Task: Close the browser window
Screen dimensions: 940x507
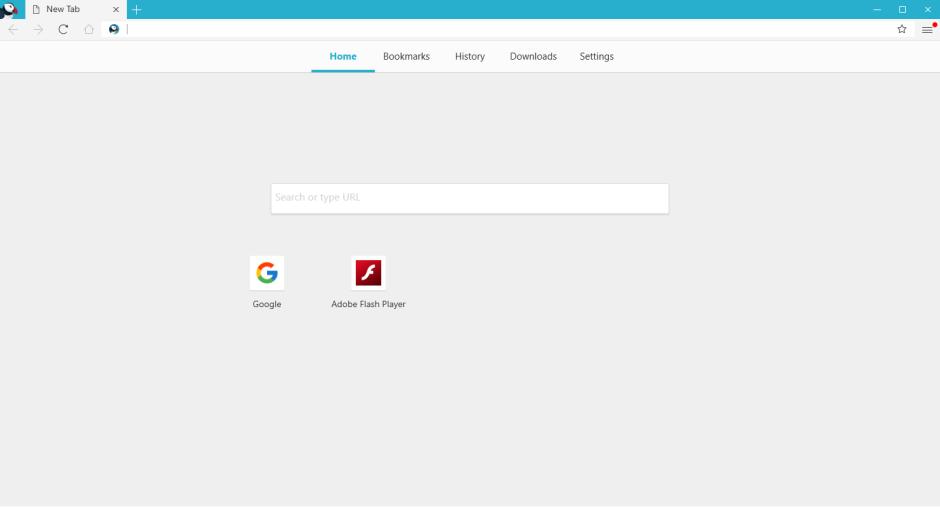Action: click(927, 10)
